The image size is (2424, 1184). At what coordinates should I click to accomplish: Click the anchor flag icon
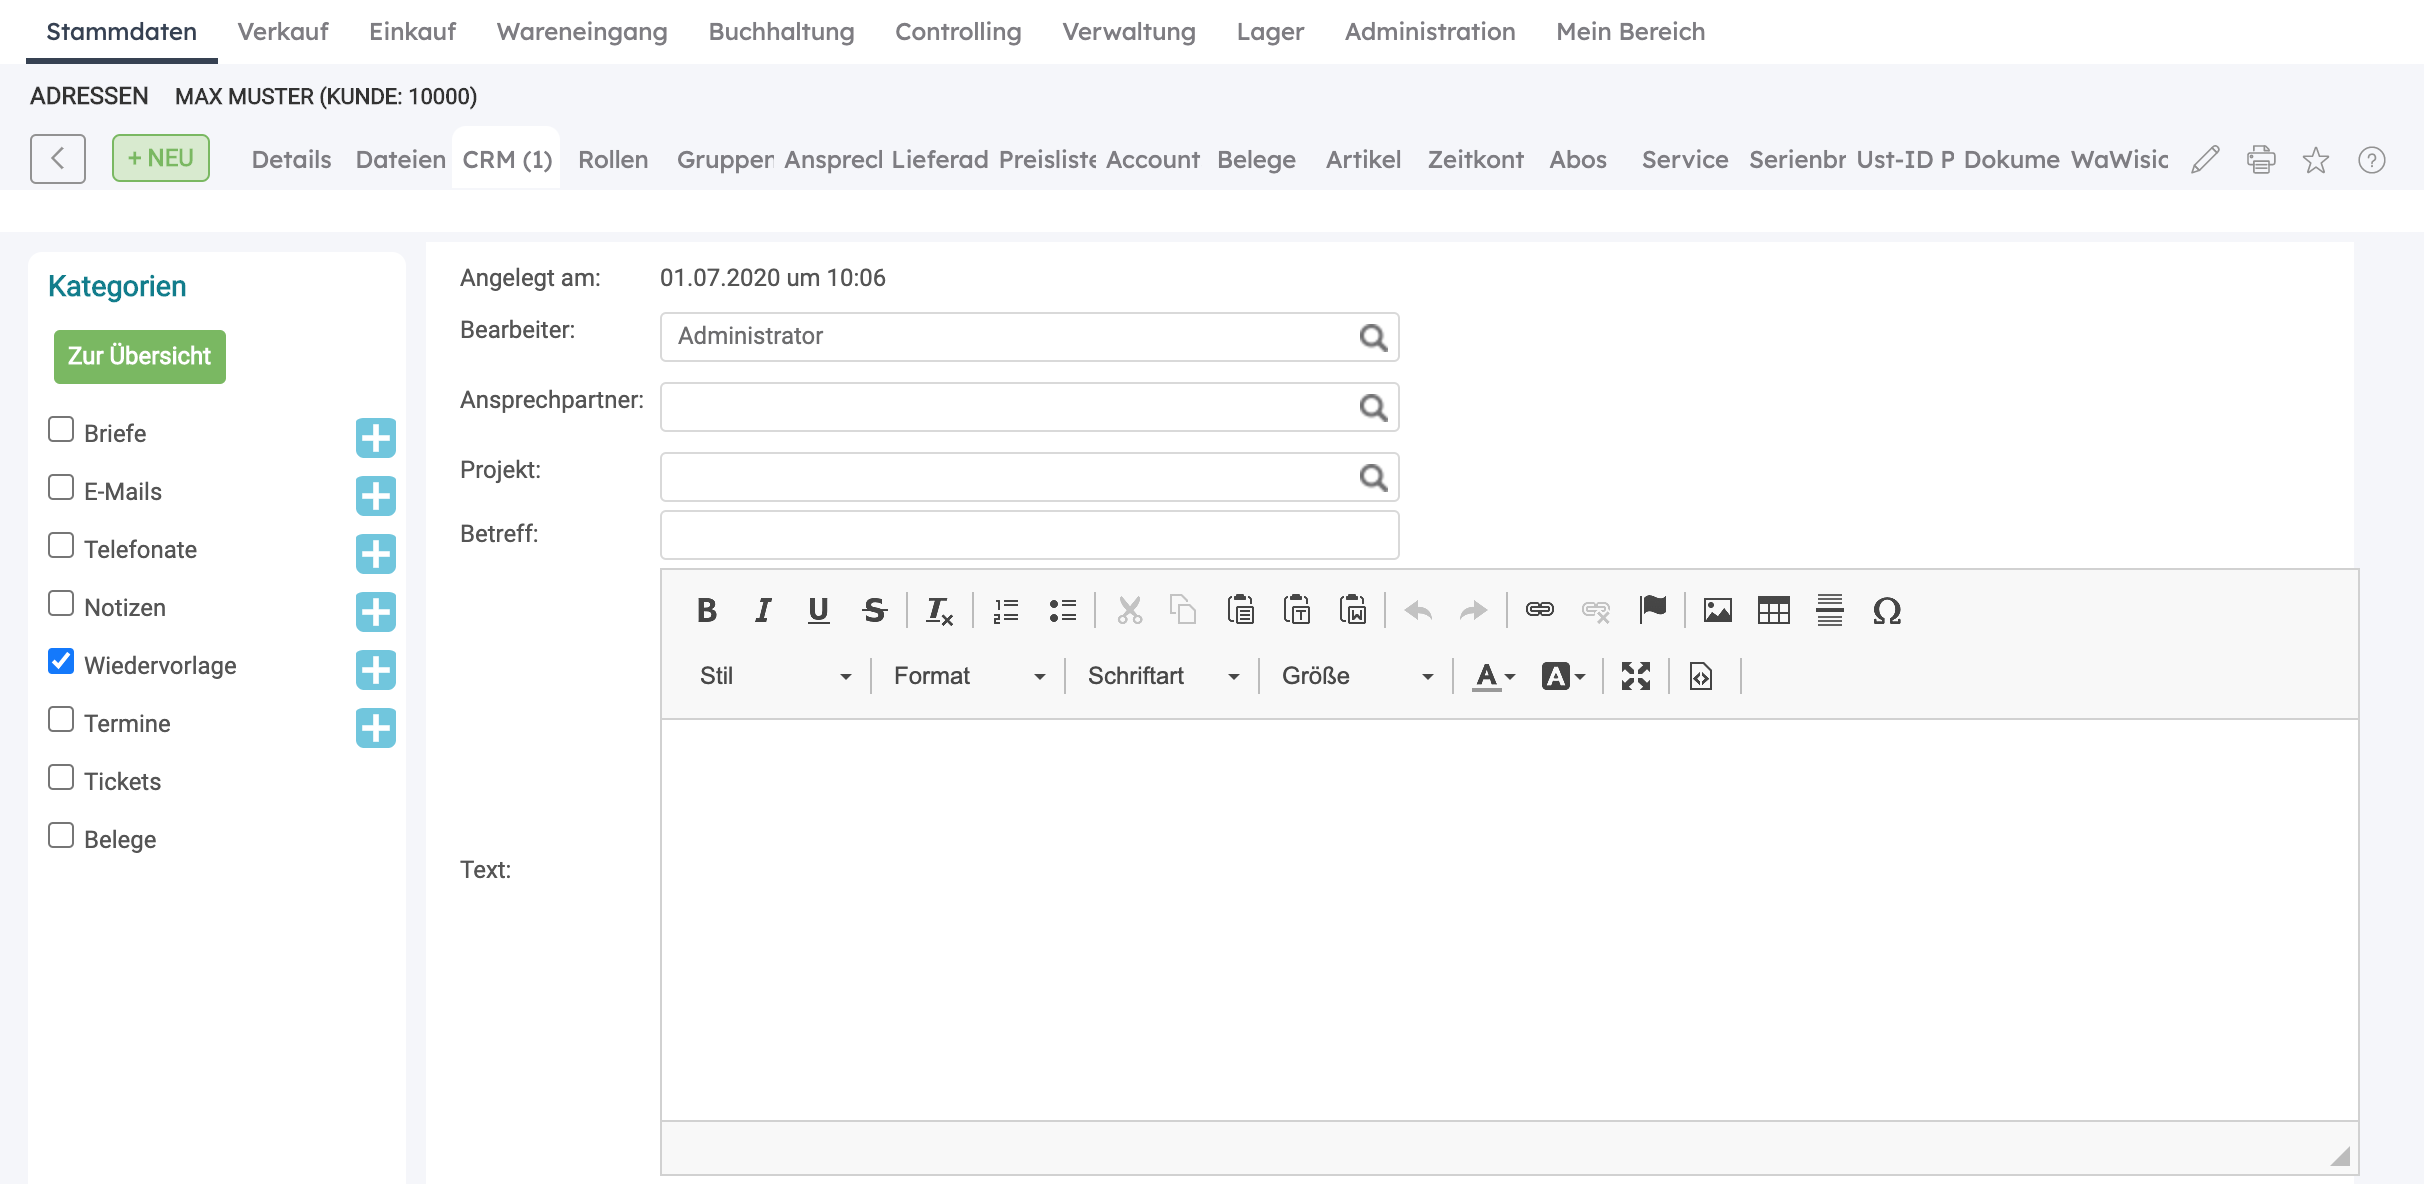click(x=1653, y=608)
